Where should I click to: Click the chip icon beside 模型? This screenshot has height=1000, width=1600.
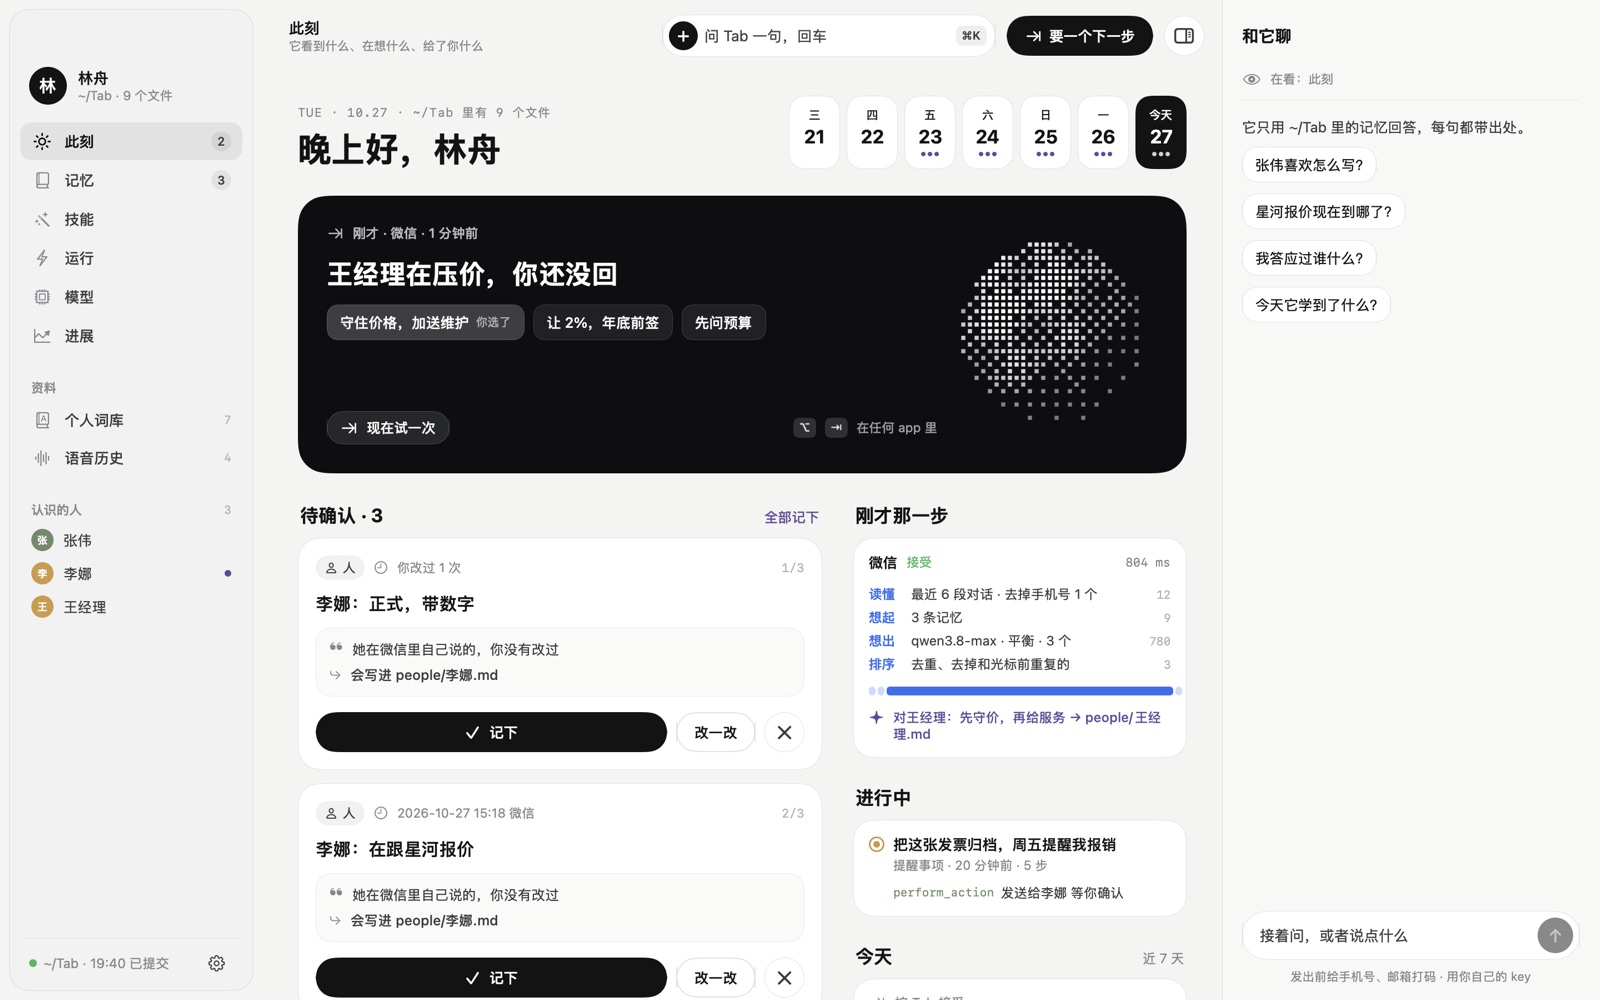(x=42, y=297)
